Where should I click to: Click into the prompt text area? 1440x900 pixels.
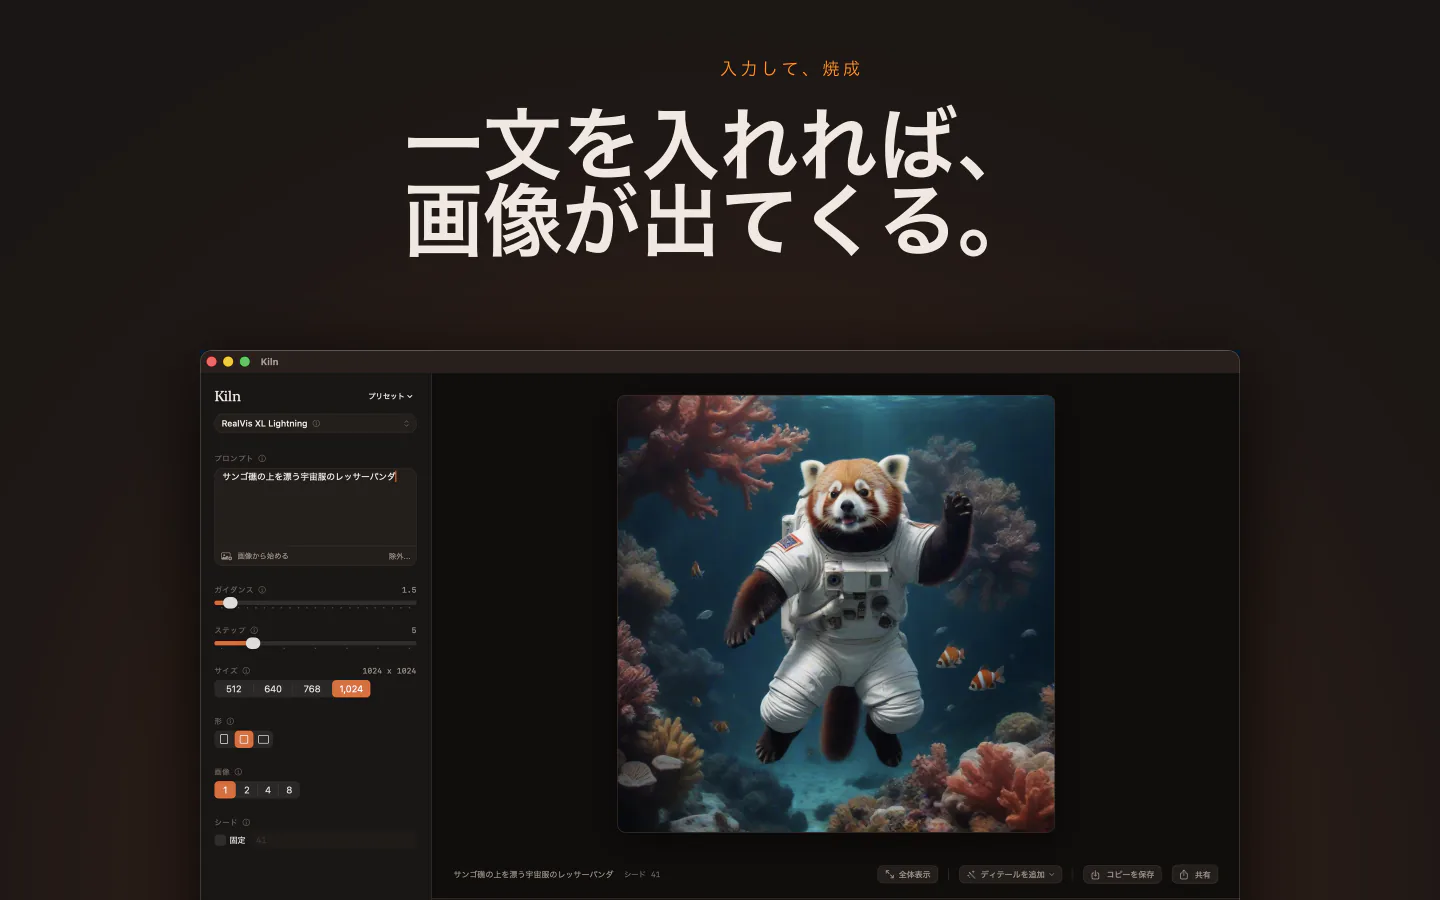tap(315, 506)
